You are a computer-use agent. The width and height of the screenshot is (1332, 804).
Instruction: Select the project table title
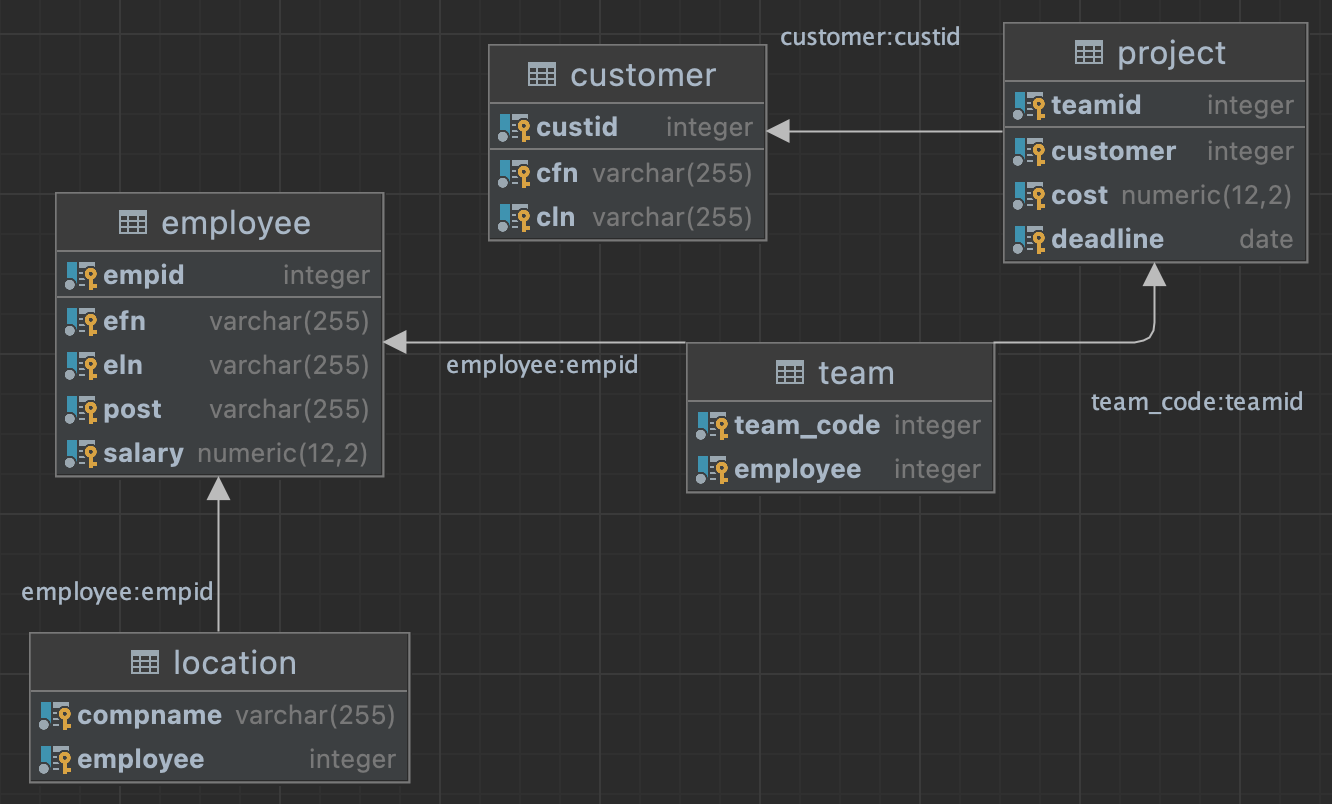1172,53
